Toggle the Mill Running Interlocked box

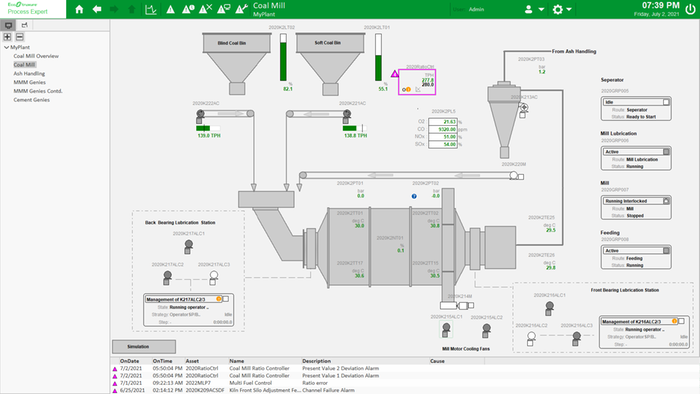click(666, 201)
